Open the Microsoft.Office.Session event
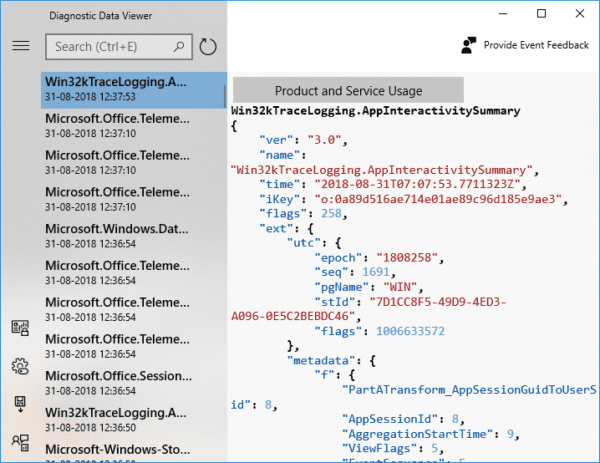Viewport: 600px width, 463px height. [133, 383]
